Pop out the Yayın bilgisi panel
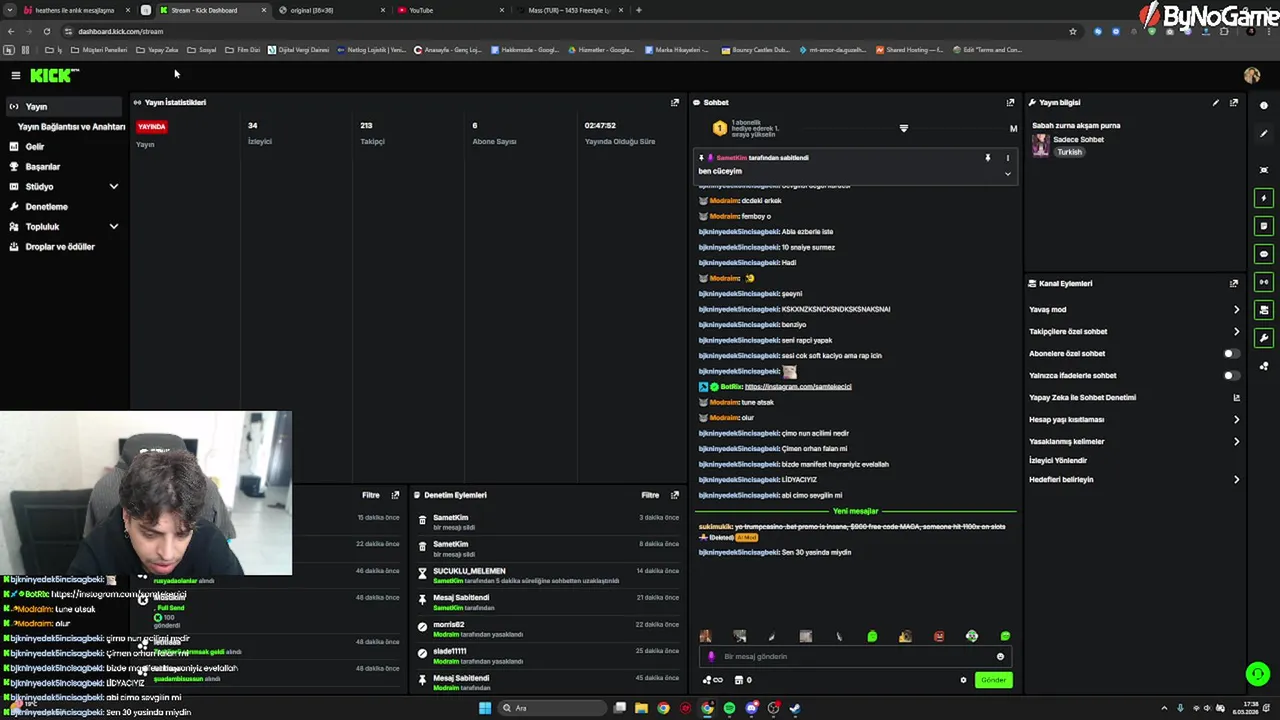Image resolution: width=1280 pixels, height=720 pixels. [1234, 102]
